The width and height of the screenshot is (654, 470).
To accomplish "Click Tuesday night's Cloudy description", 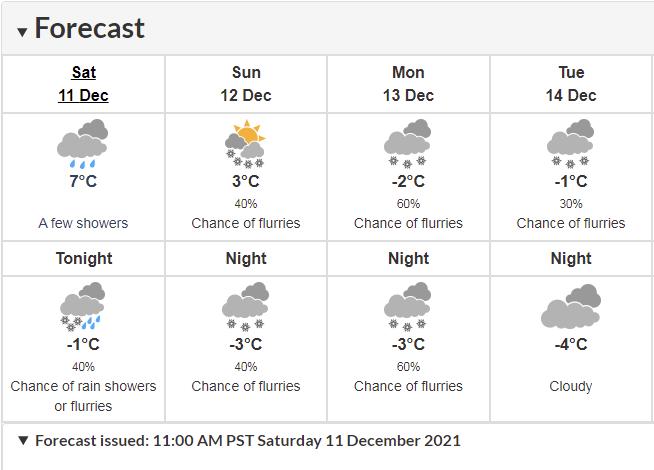I will [571, 386].
